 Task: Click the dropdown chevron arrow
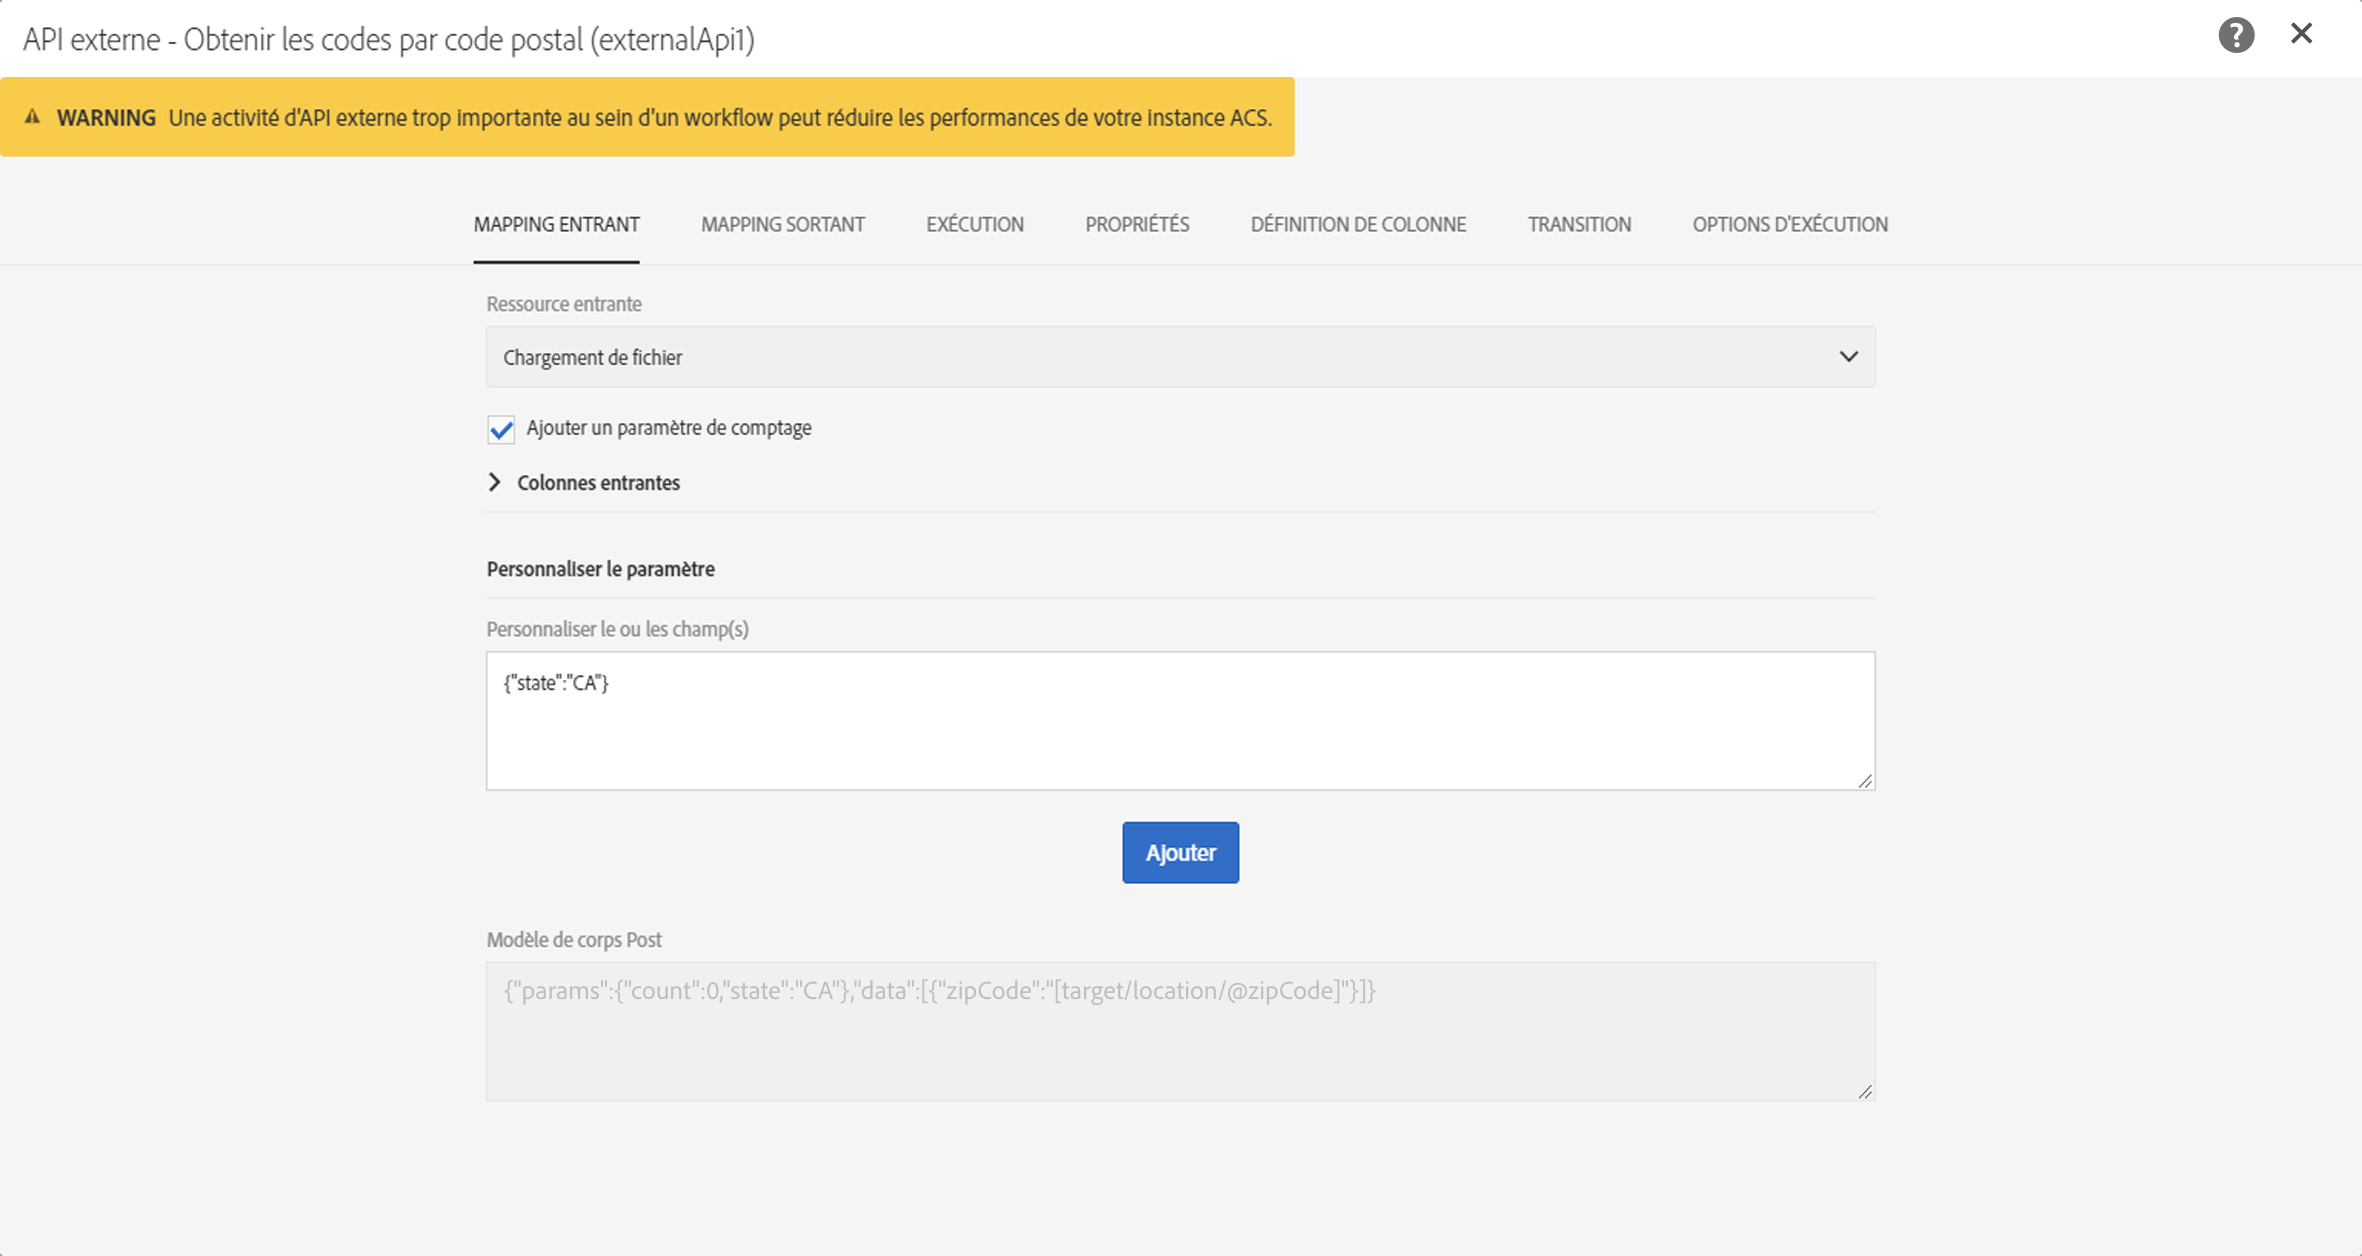click(x=1848, y=357)
